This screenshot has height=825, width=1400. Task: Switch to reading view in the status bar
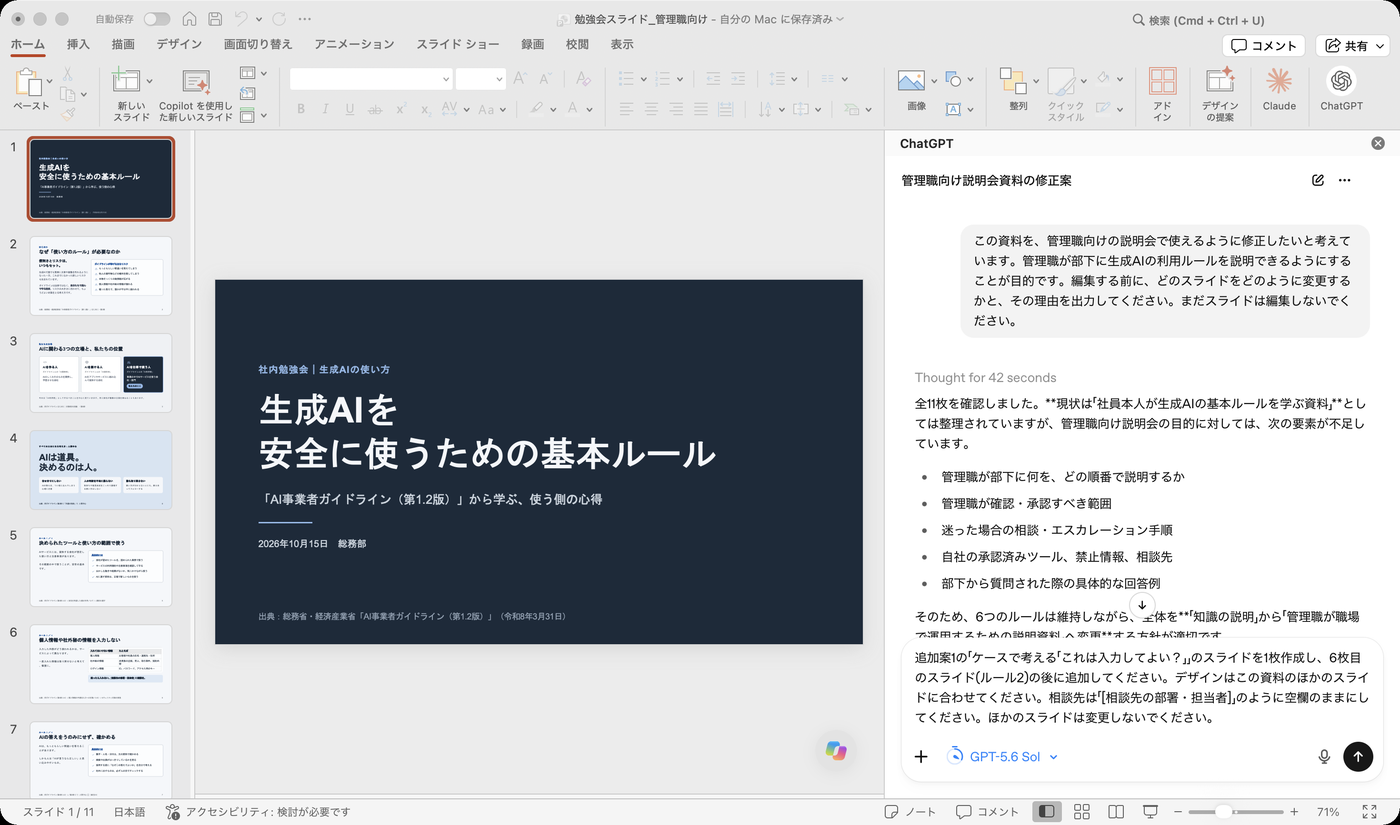pos(1116,811)
